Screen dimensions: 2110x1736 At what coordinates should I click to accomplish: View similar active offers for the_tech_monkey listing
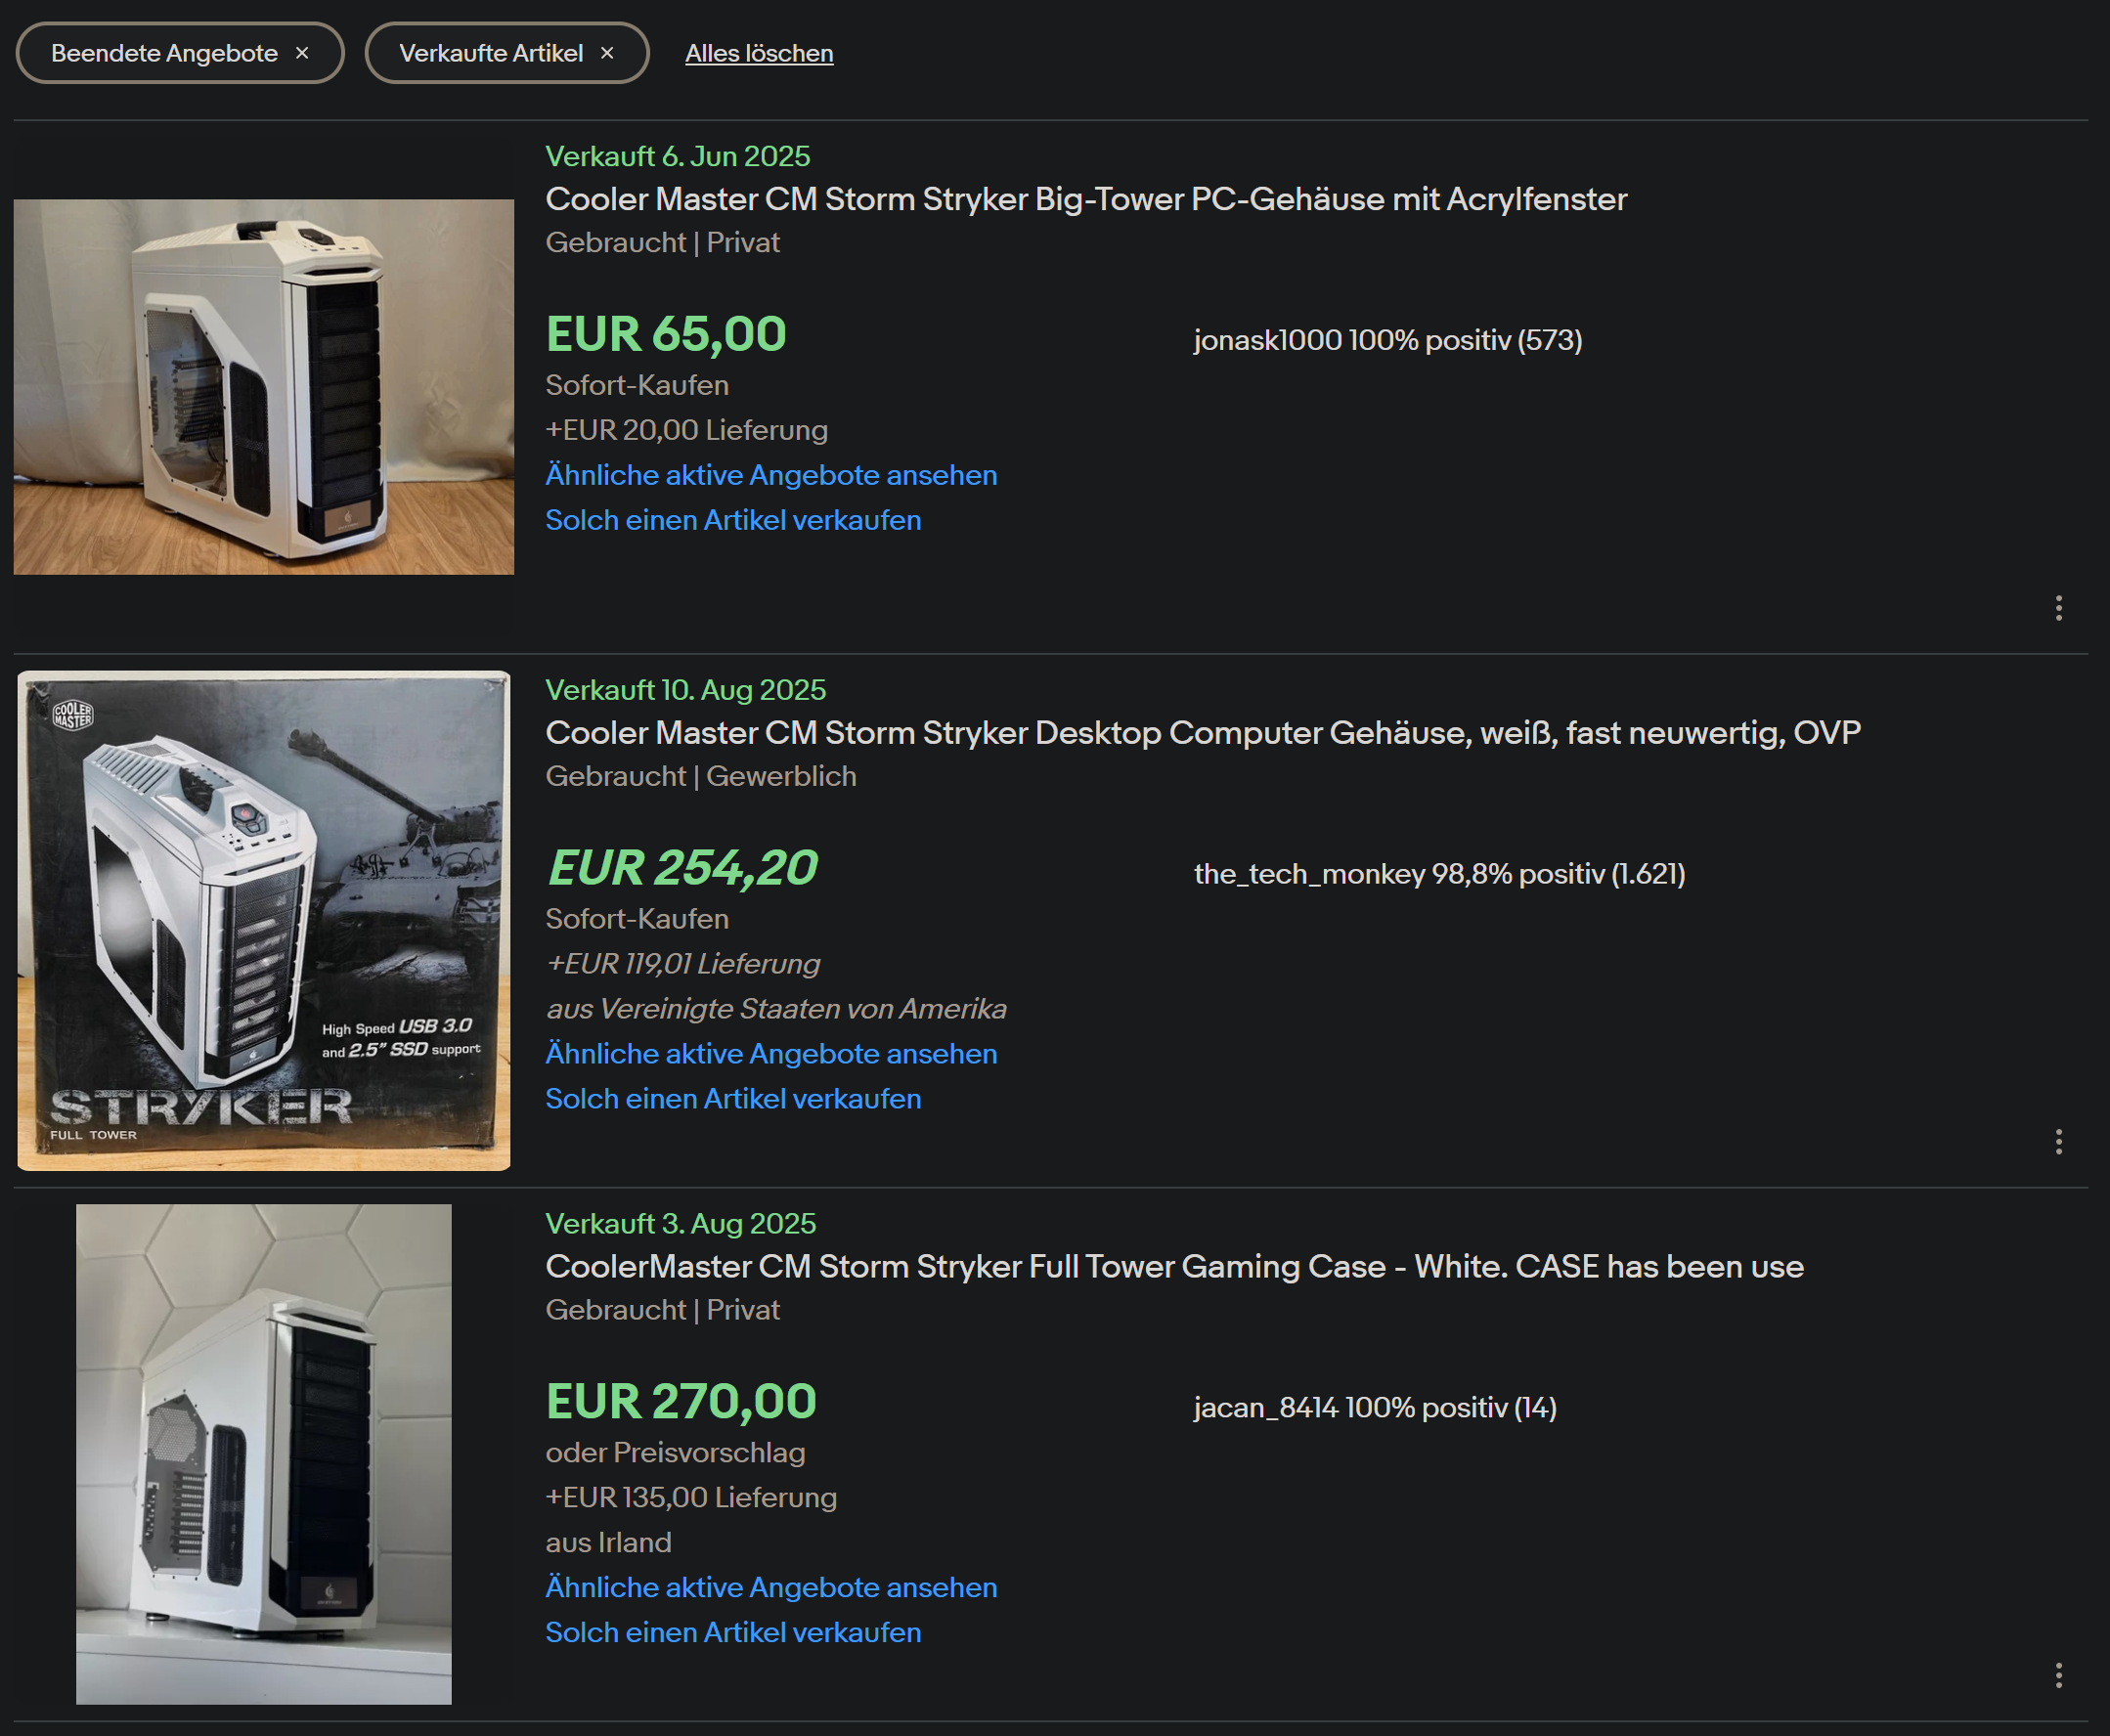tap(771, 1053)
